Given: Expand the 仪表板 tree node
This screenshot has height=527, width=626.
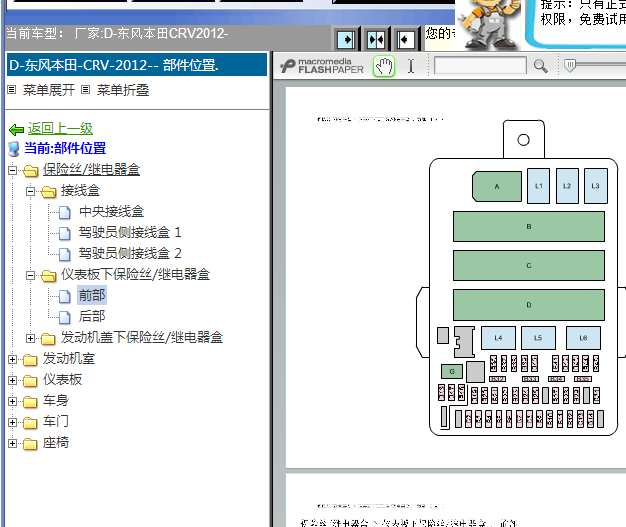Looking at the screenshot, I should click(12, 380).
